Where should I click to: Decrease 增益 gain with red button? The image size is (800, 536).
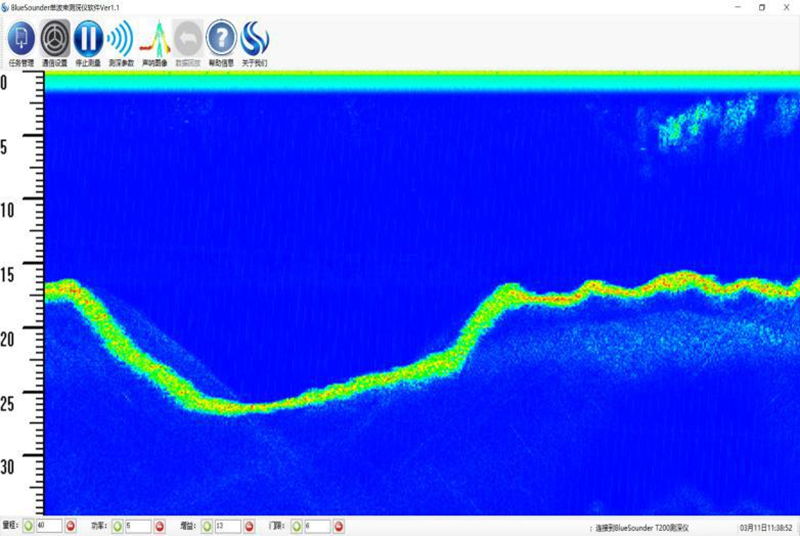tap(249, 526)
